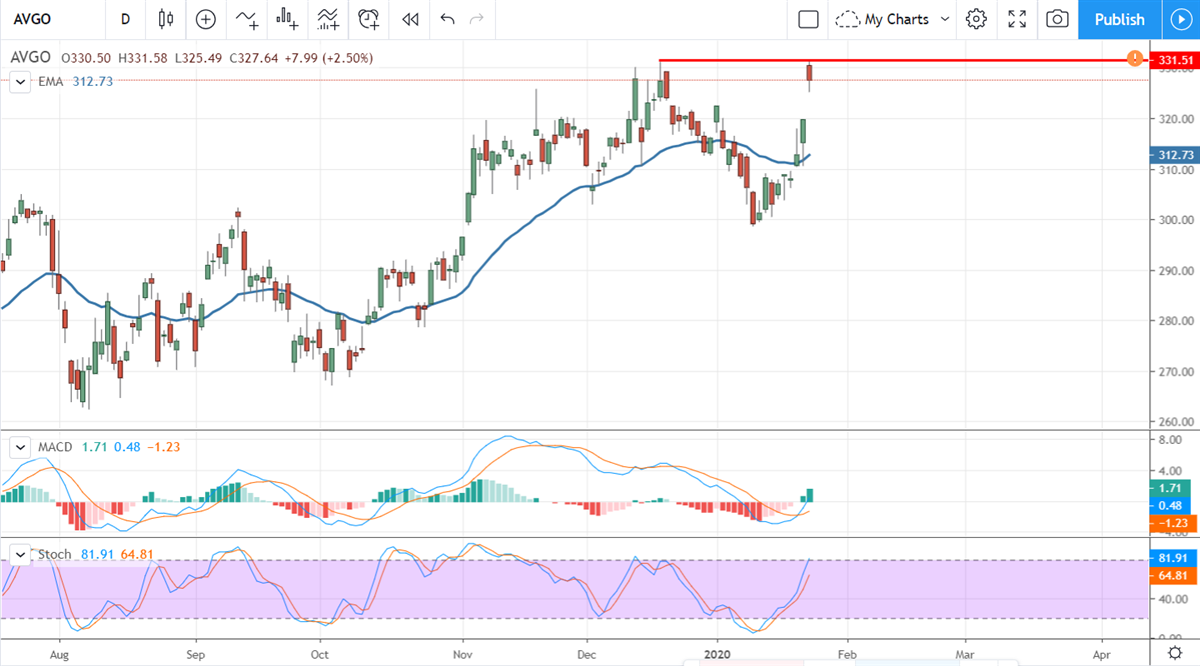Click the compare or add symbol icon

pos(206,19)
